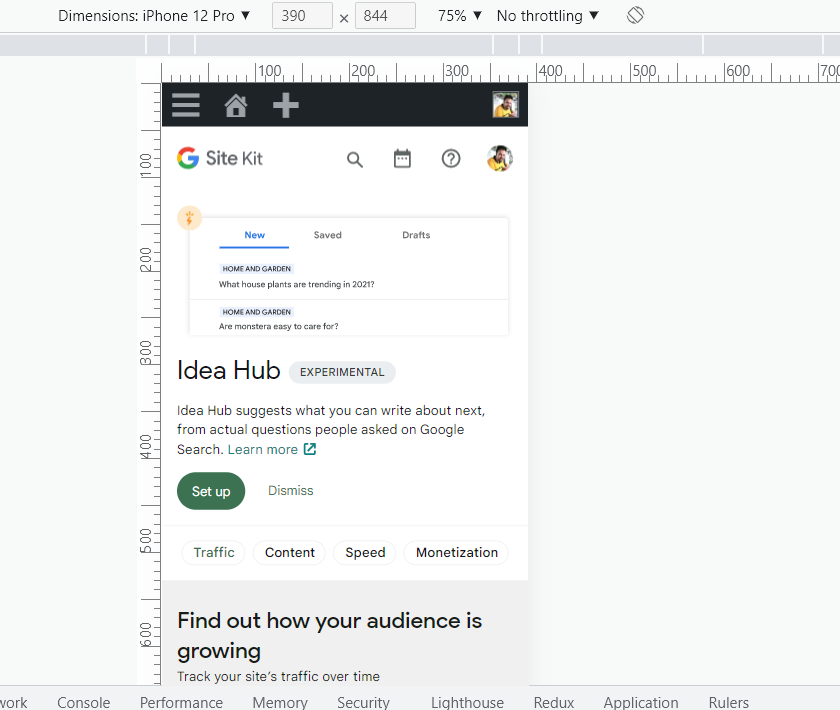This screenshot has width=840, height=710.
Task: Switch to the Drafts tab
Action: (416, 235)
